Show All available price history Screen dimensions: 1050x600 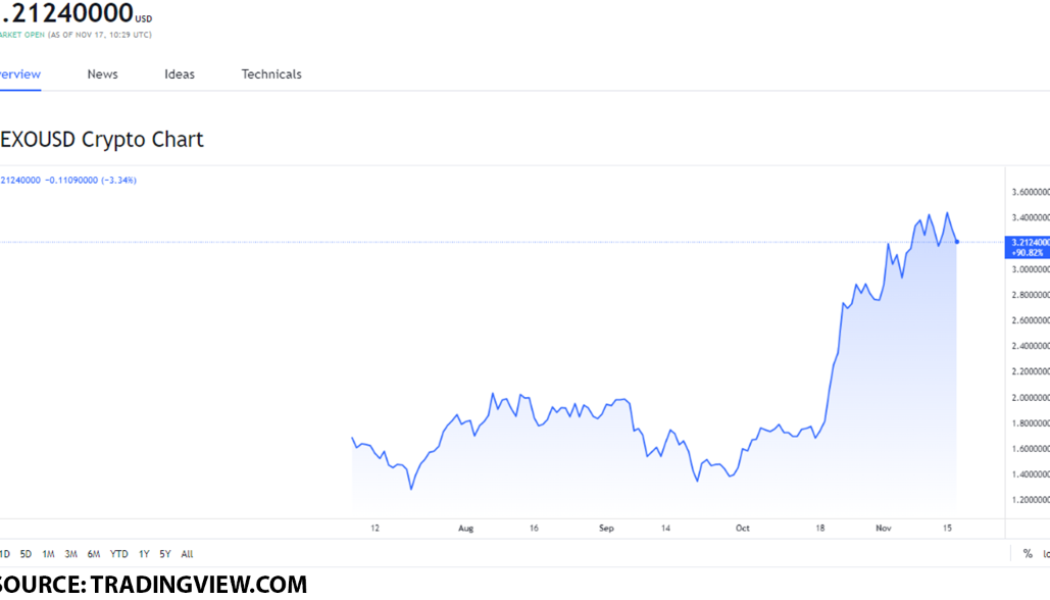(x=186, y=553)
